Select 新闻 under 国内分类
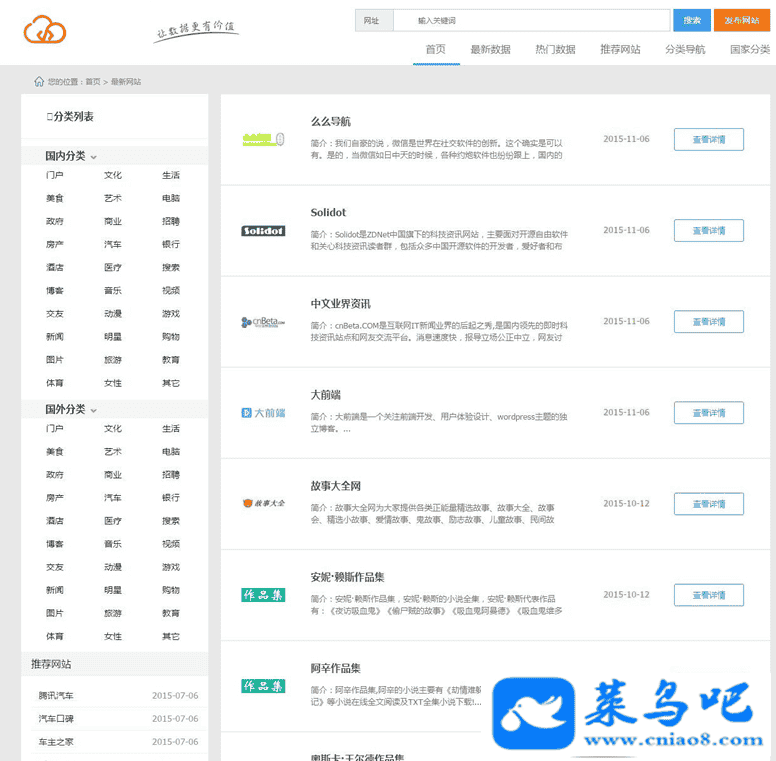The height and width of the screenshot is (761, 776). point(54,337)
